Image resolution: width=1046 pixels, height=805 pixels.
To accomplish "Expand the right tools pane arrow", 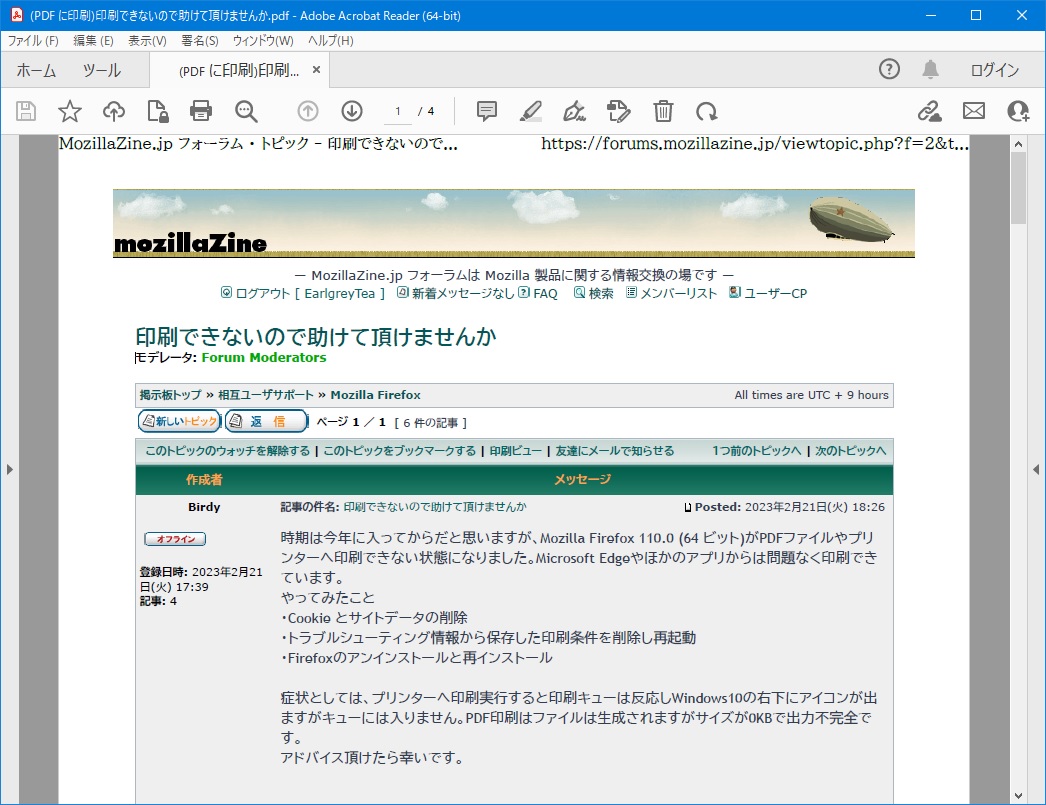I will point(1036,470).
